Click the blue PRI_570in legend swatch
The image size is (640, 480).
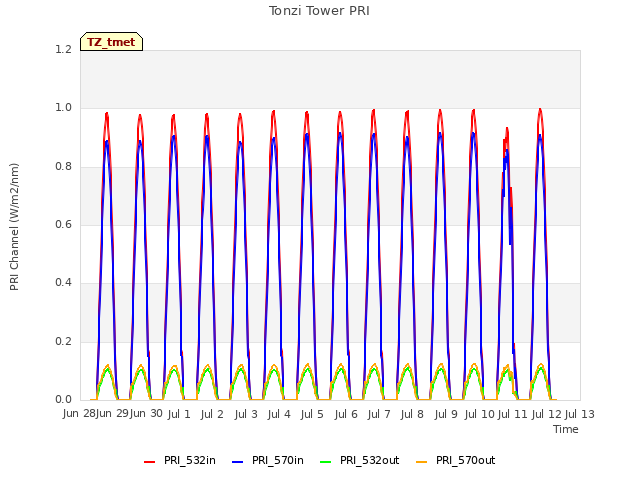[238, 462]
